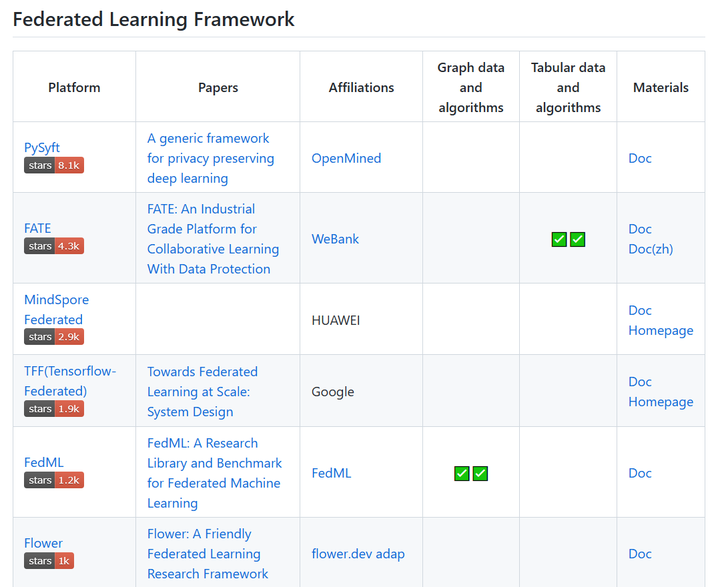This screenshot has height=587, width=720.
Task: Open the Flower platform link
Action: point(43,543)
